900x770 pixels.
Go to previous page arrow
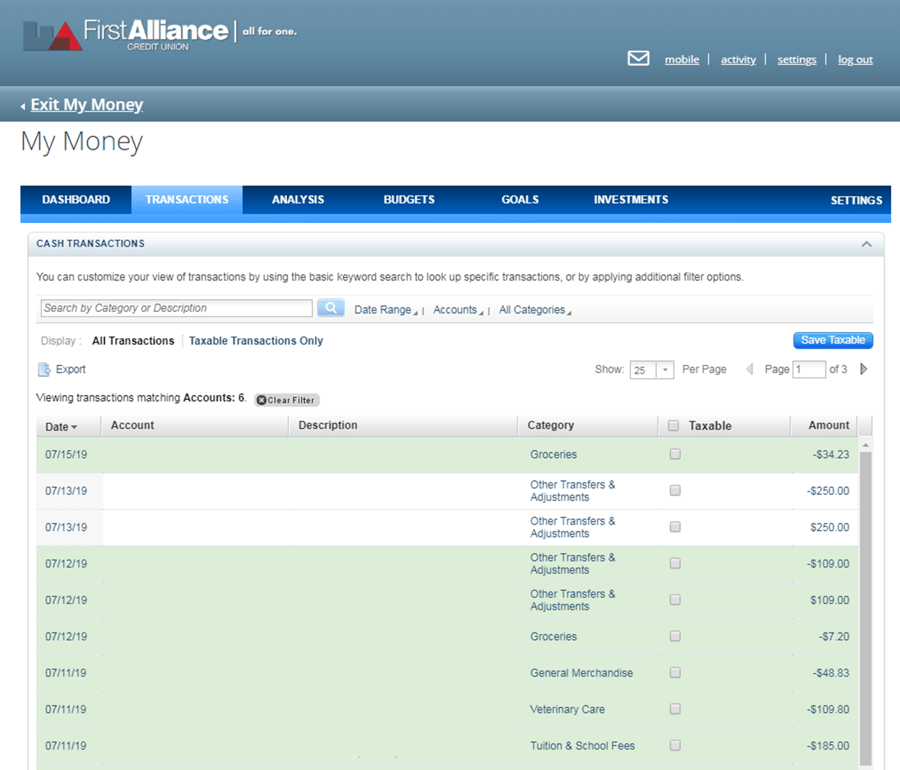(x=749, y=369)
